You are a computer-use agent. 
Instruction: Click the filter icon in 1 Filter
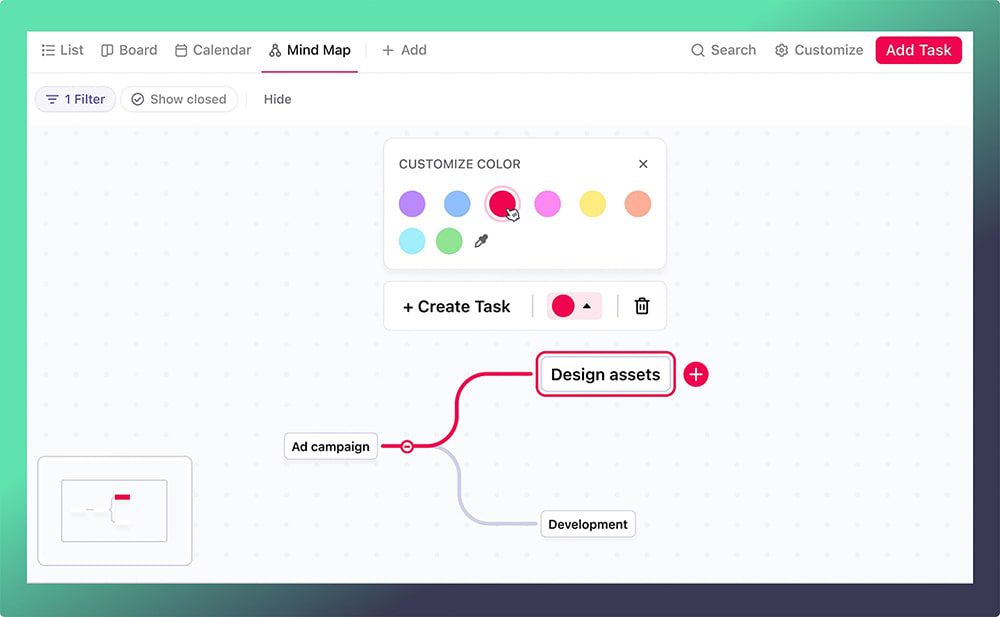[52, 100]
